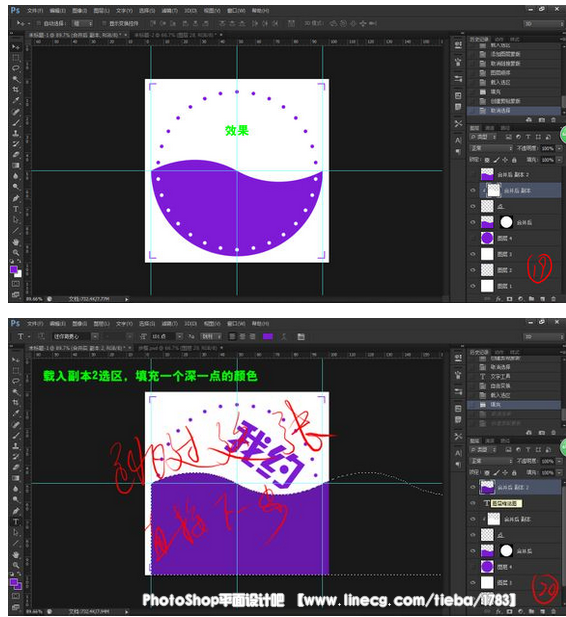Open 3D workspace dropdown in upper window

[x=544, y=24]
